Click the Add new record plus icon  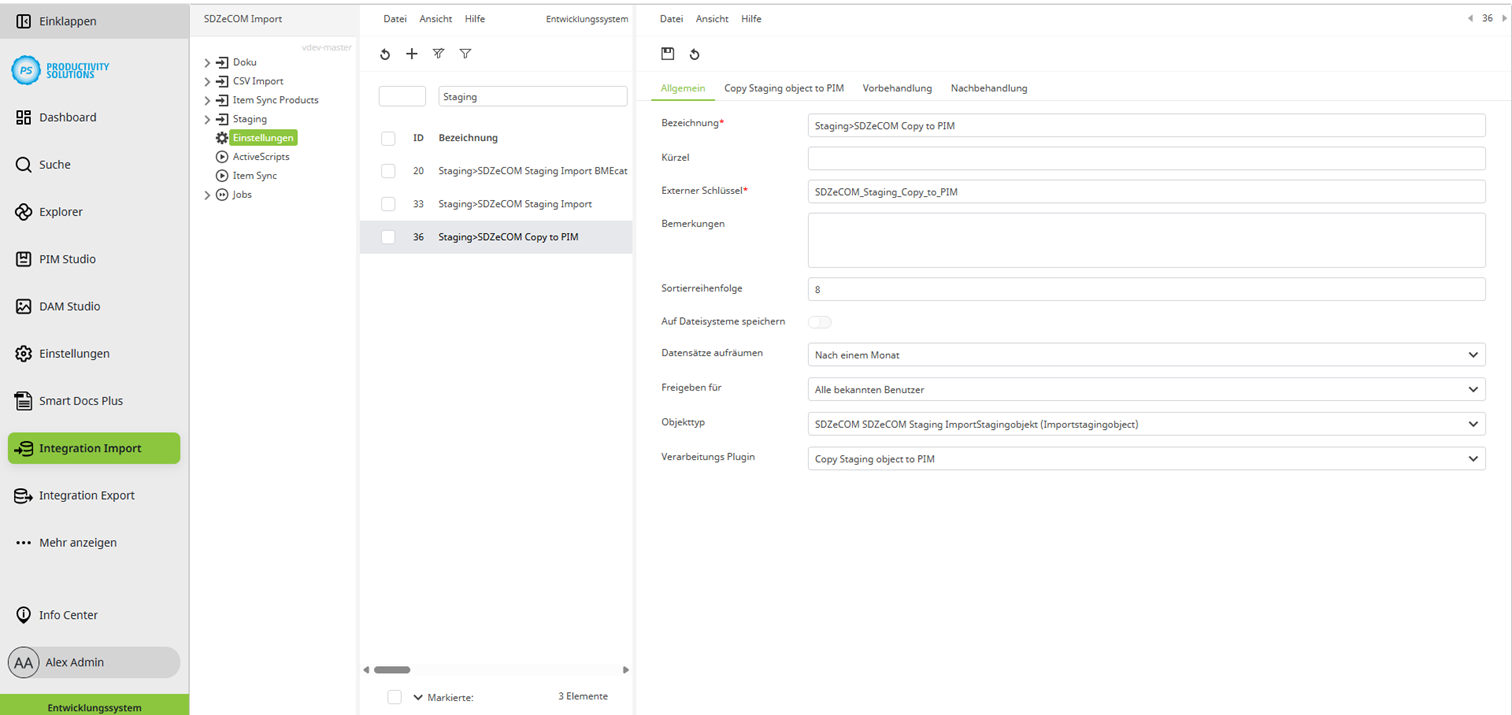coord(411,54)
